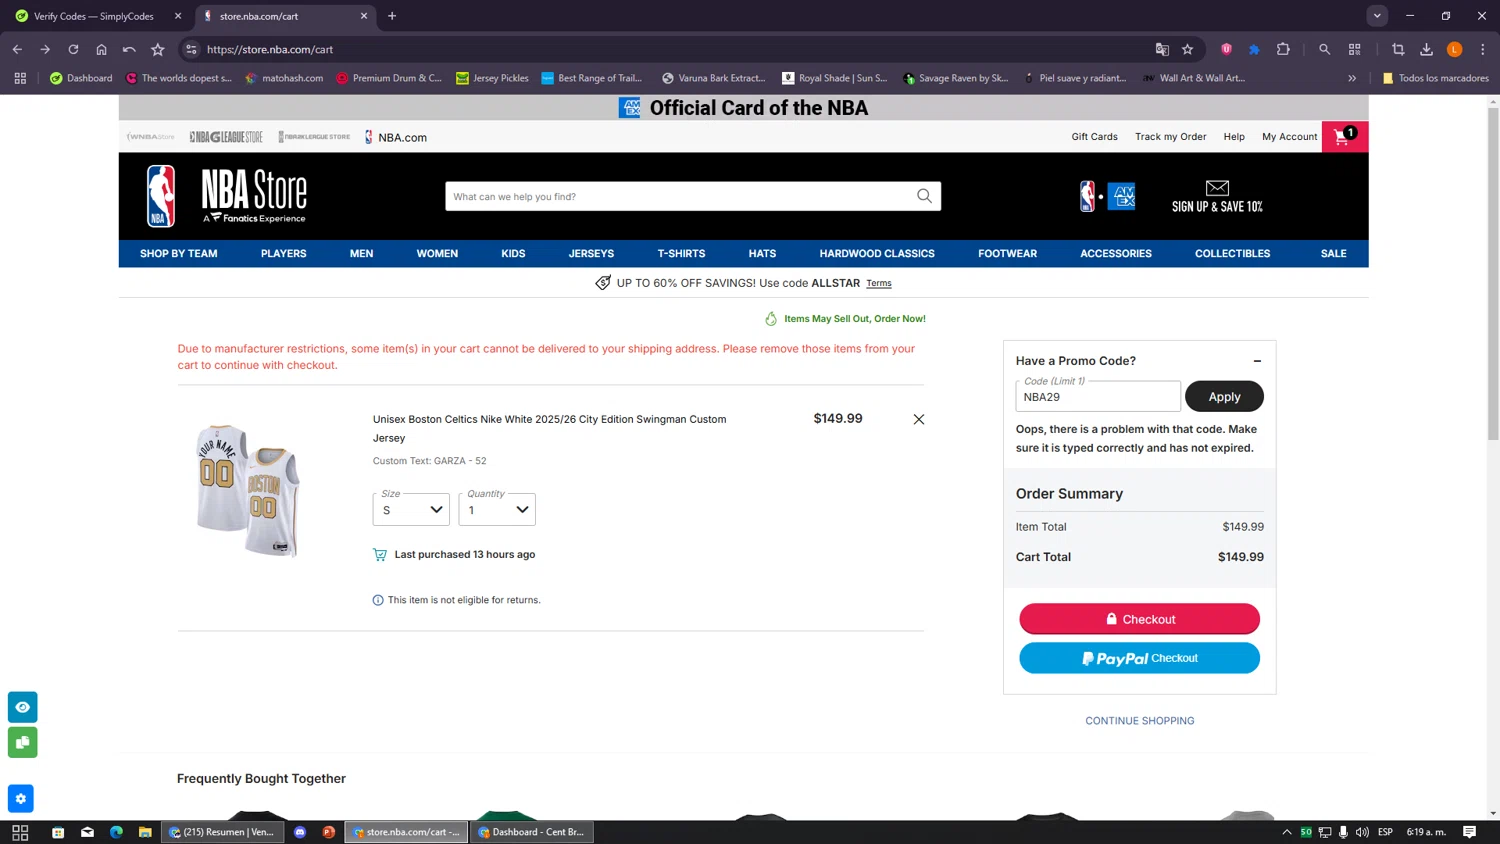
Task: Open a new browser tab with plus icon
Action: 392,16
